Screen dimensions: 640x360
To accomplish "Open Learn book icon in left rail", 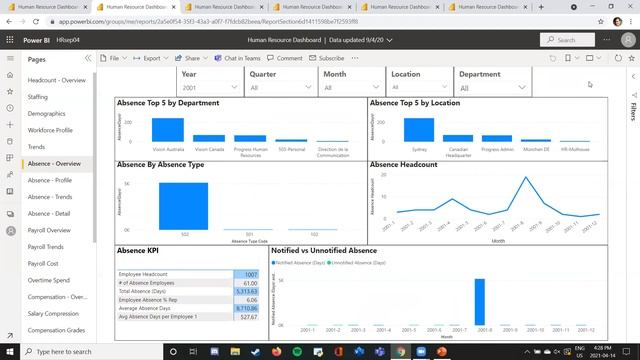I will (x=10, y=191).
